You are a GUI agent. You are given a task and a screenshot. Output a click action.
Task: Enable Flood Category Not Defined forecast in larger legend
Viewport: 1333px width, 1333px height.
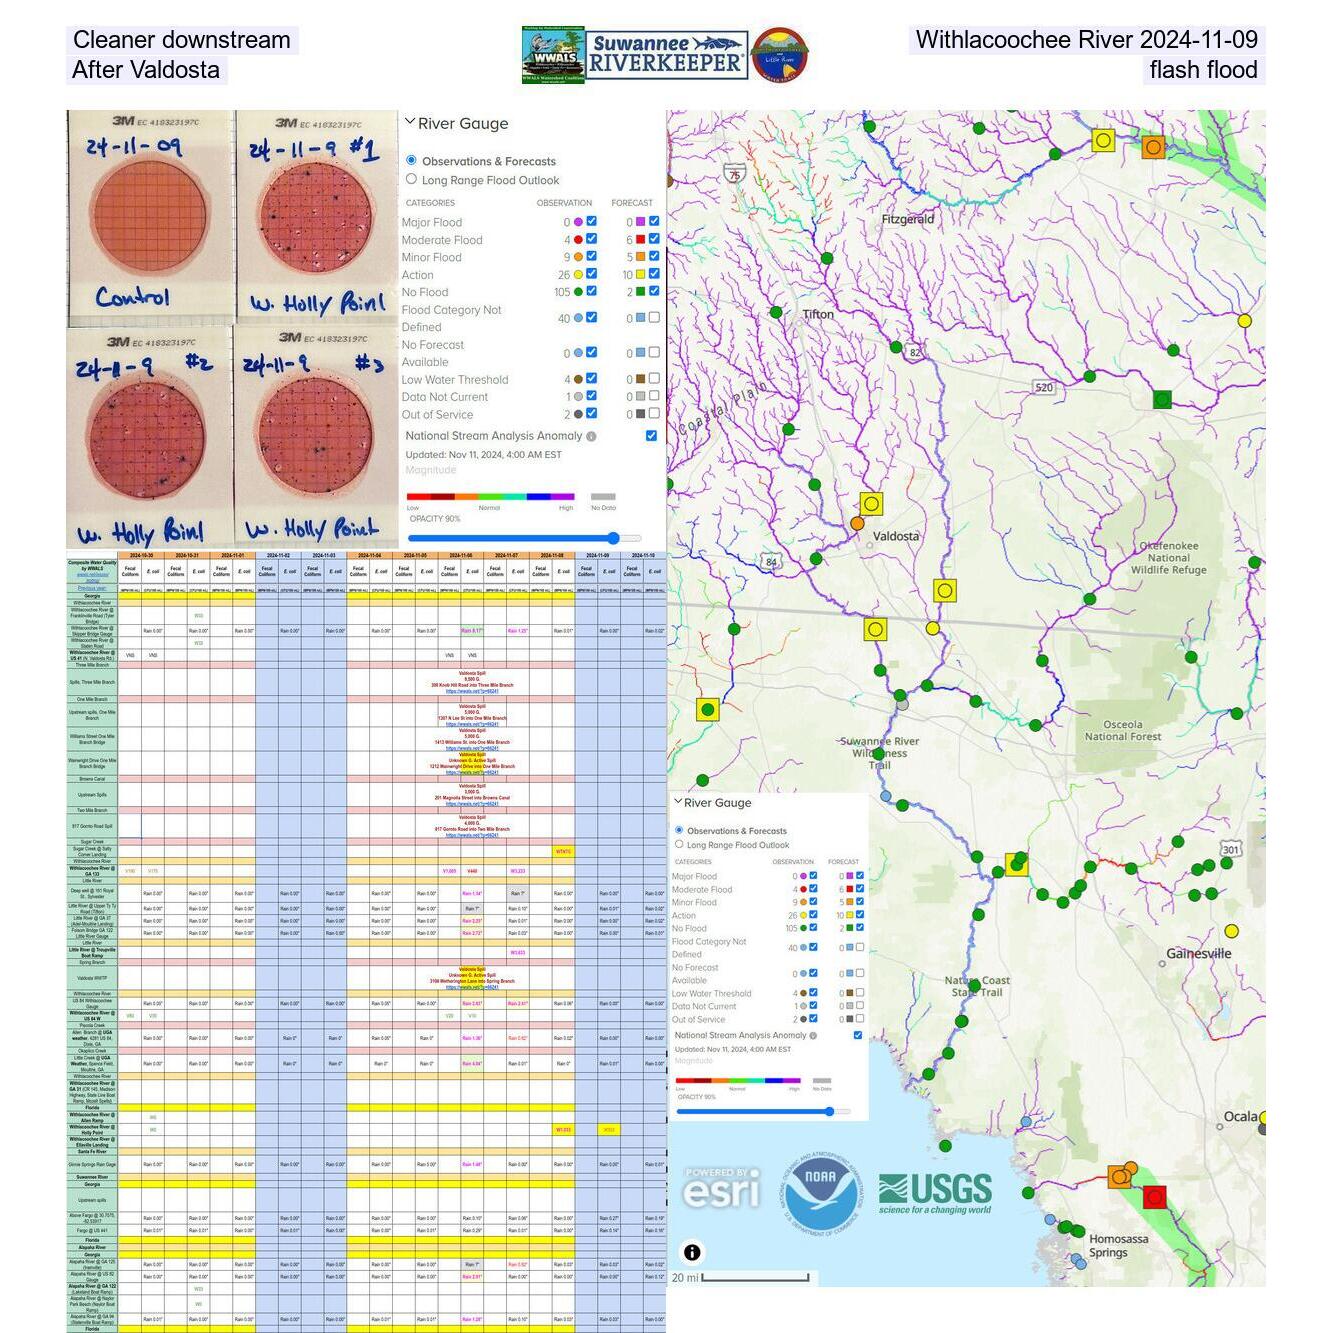click(x=654, y=317)
